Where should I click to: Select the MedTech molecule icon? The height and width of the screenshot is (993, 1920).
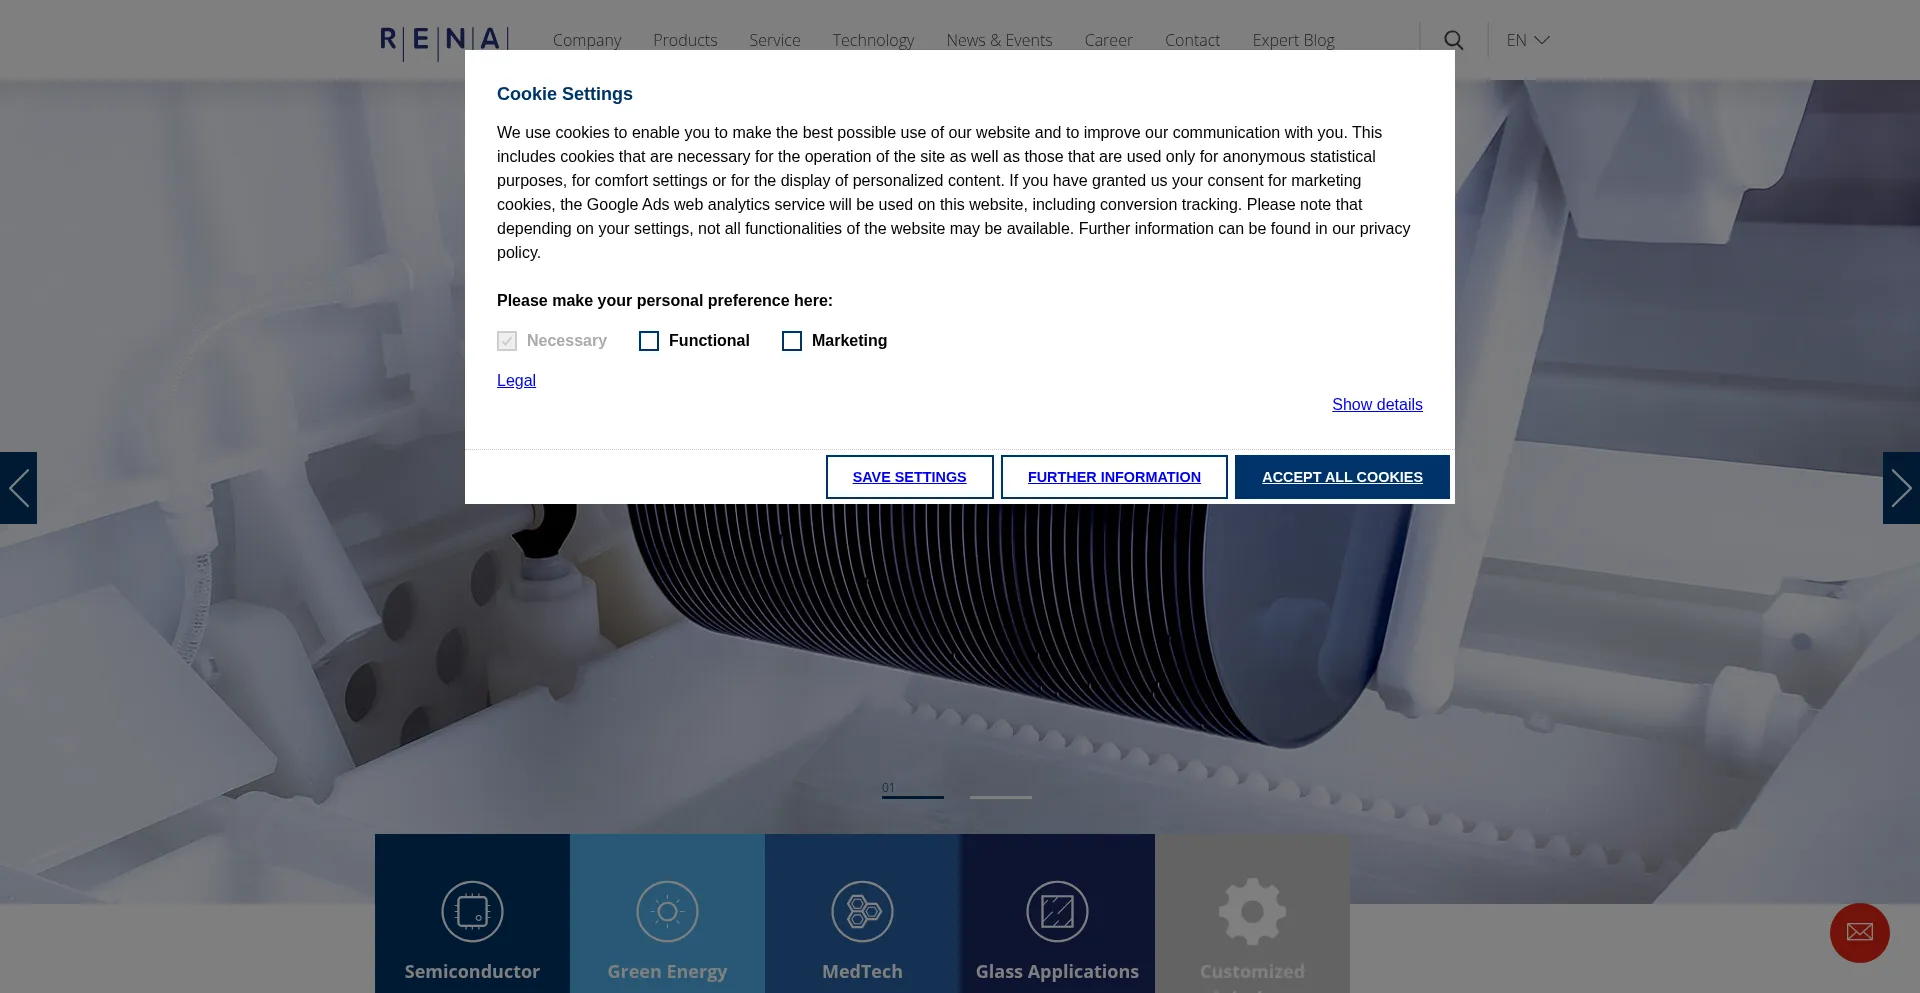[x=862, y=911]
